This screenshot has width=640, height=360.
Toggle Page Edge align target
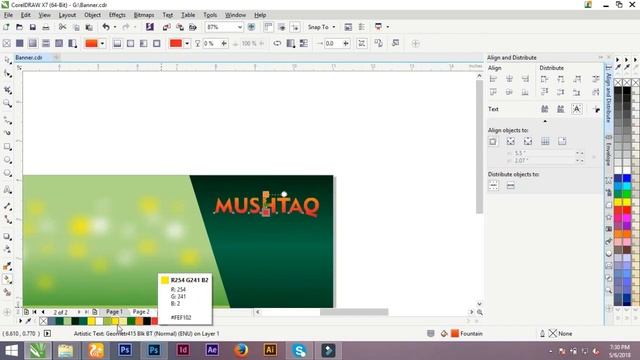(x=511, y=142)
